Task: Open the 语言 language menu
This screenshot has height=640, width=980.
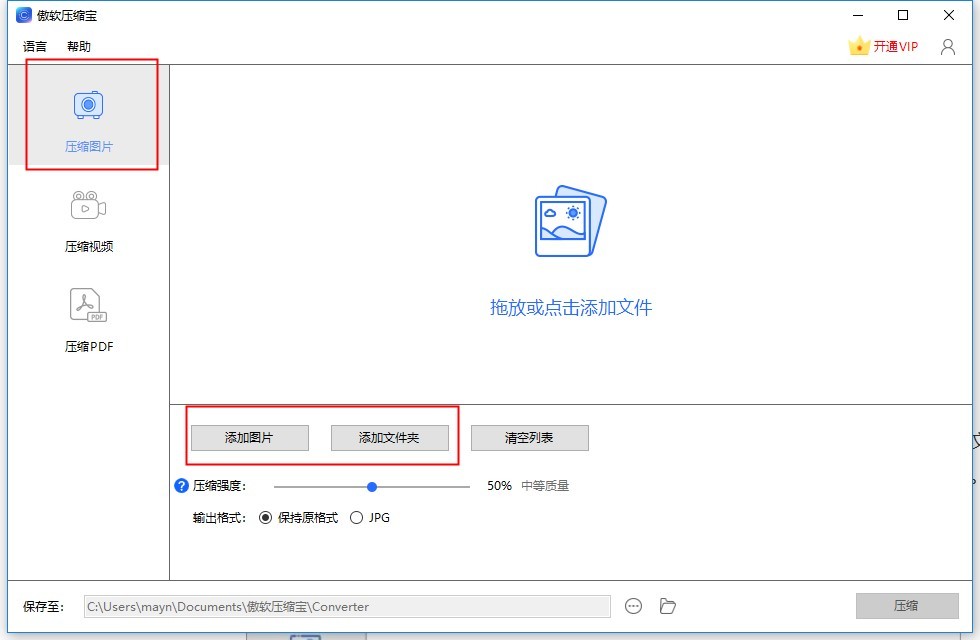Action: (33, 46)
